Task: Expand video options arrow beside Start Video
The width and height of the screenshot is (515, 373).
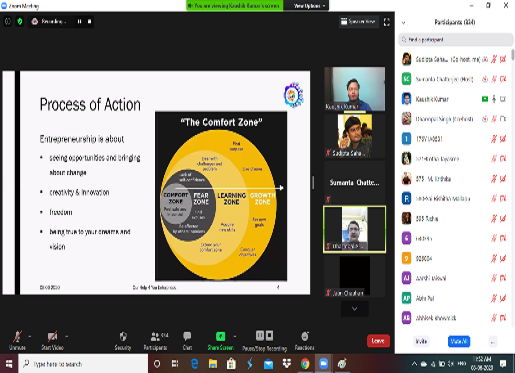Action: point(67,336)
